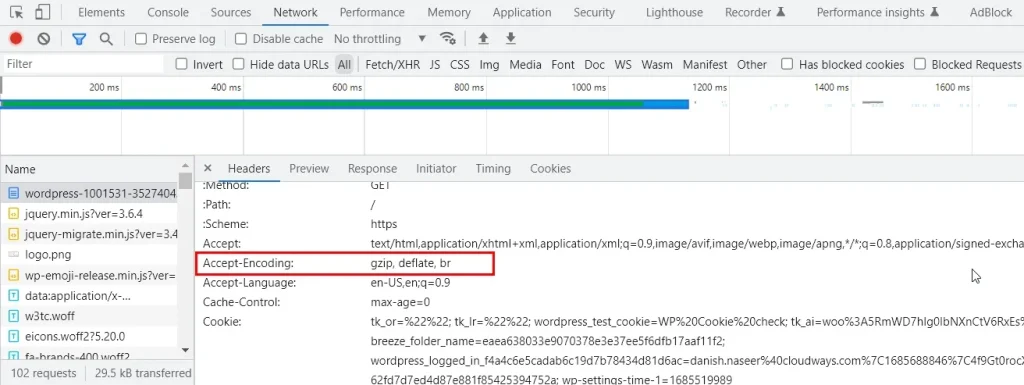Filter requests by WS
Screen dimensions: 1024x385
coord(624,64)
